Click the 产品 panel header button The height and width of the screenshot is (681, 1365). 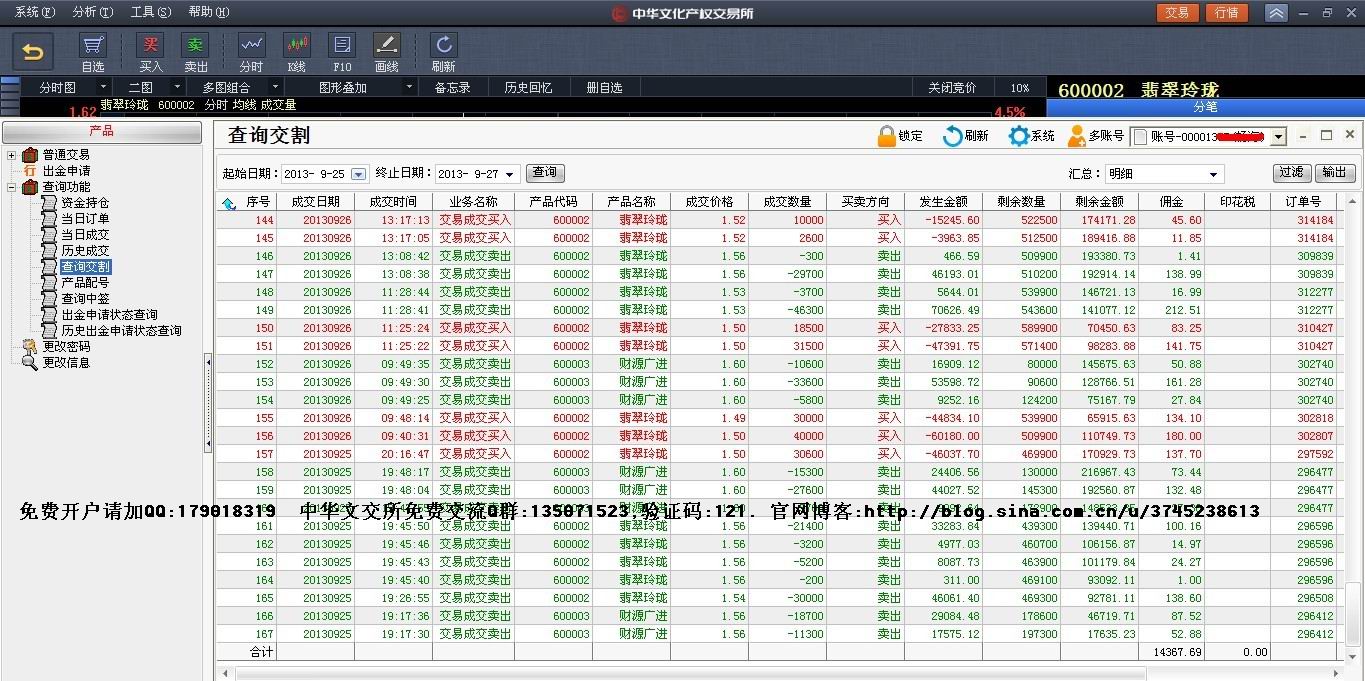pos(101,131)
